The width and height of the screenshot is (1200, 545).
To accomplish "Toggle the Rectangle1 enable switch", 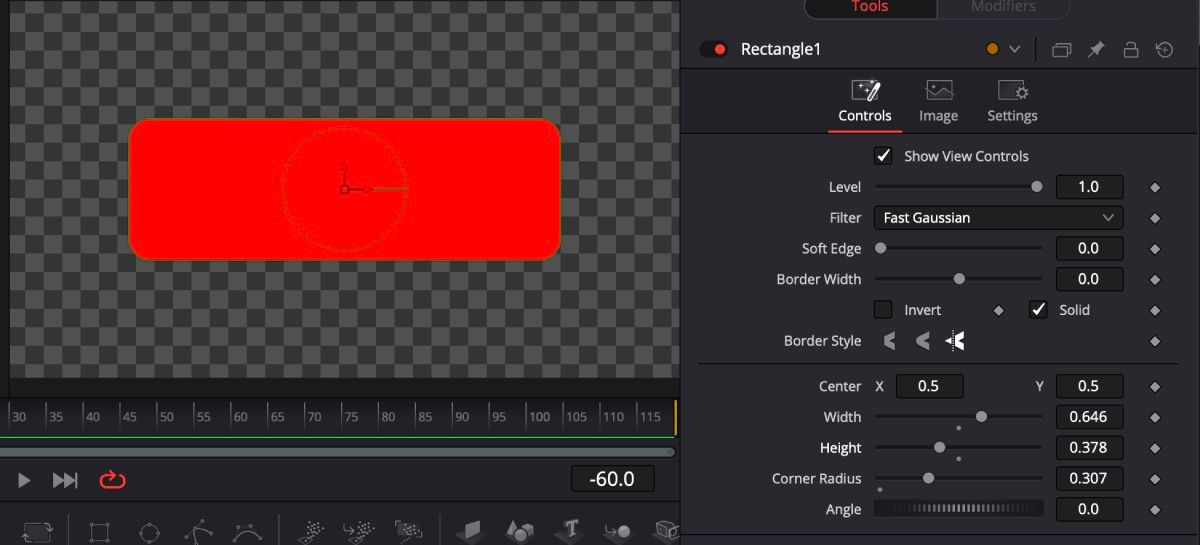I will [x=713, y=49].
